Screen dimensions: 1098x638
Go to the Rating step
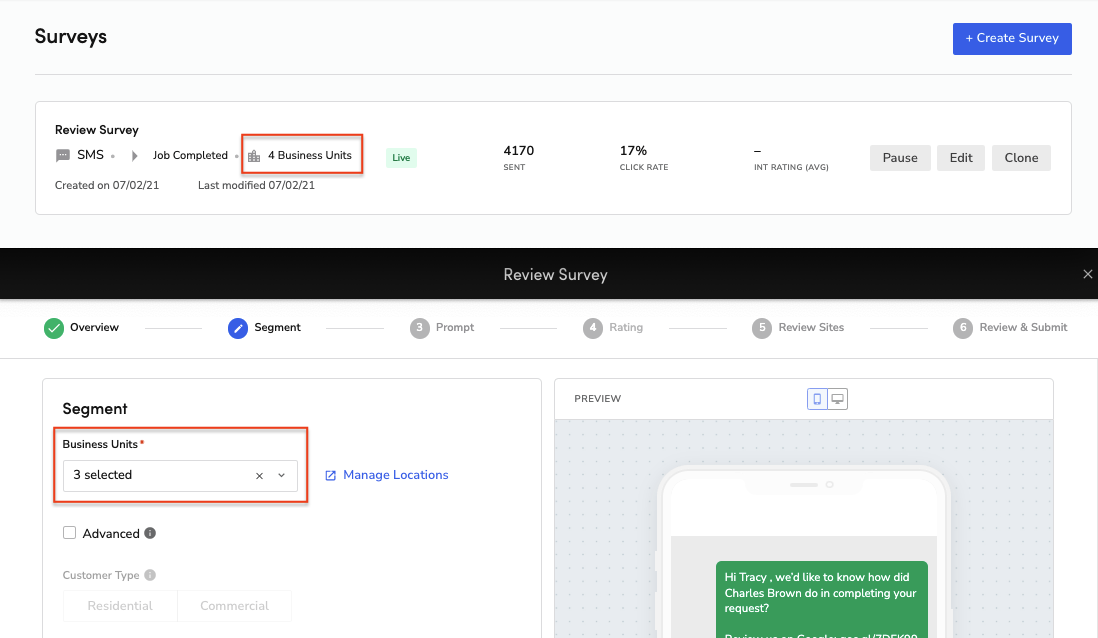click(x=626, y=327)
